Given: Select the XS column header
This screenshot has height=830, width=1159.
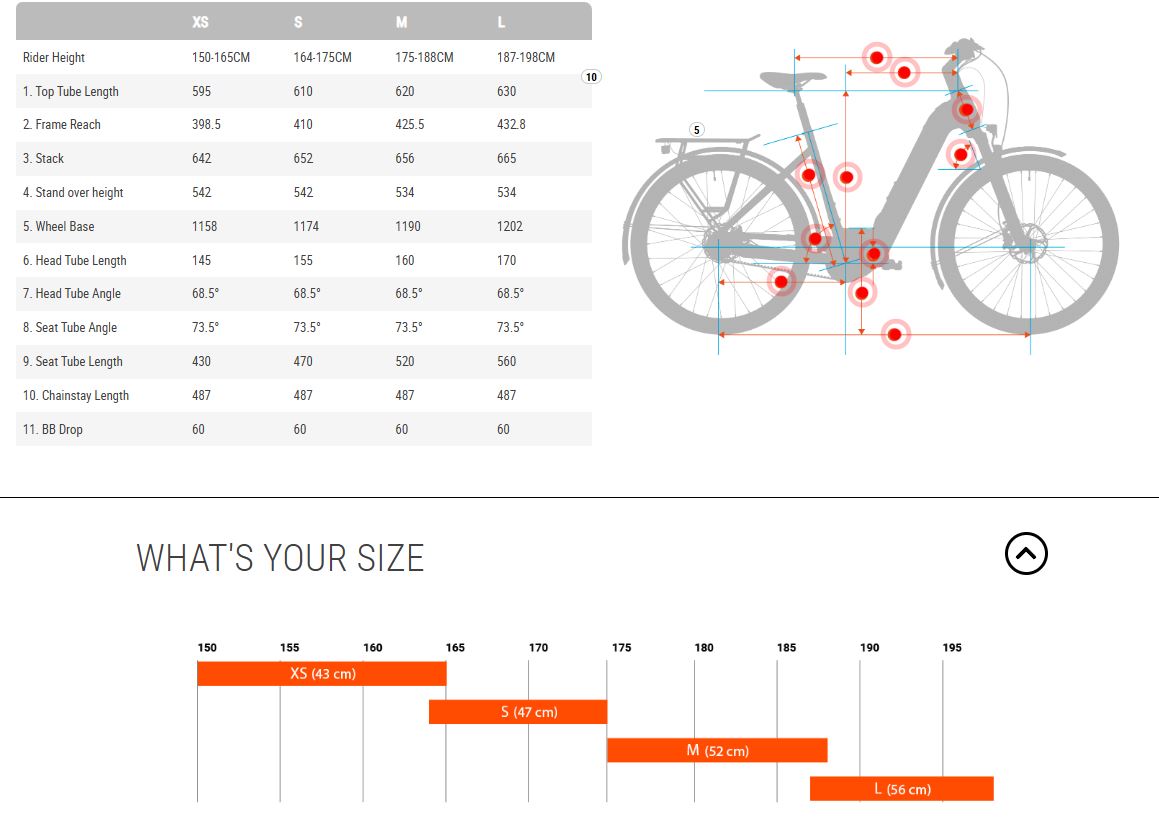Looking at the screenshot, I should [200, 22].
